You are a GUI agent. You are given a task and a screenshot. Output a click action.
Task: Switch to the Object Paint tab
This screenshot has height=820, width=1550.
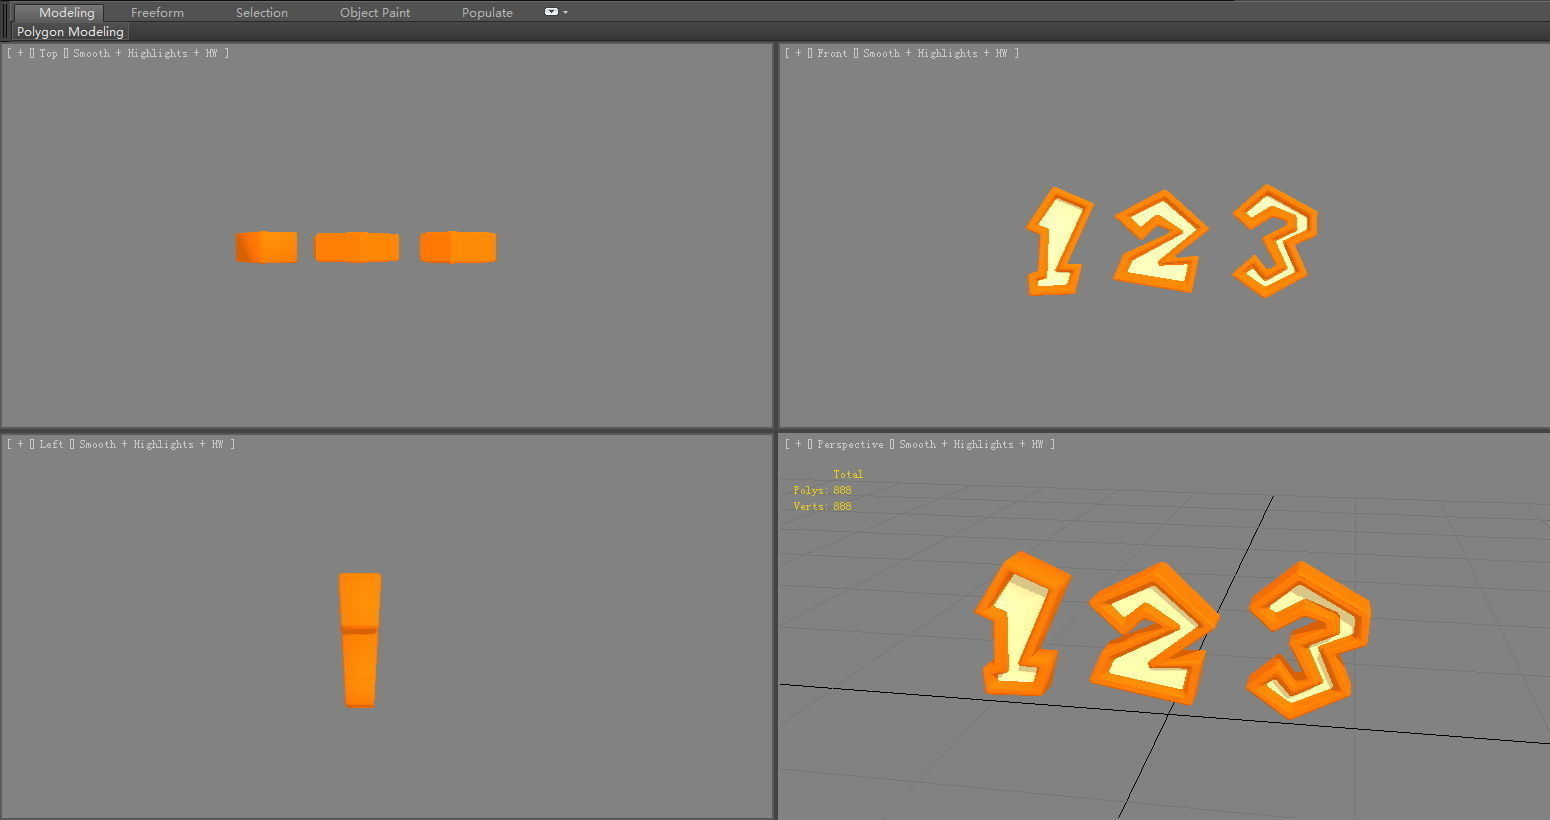[x=375, y=12]
